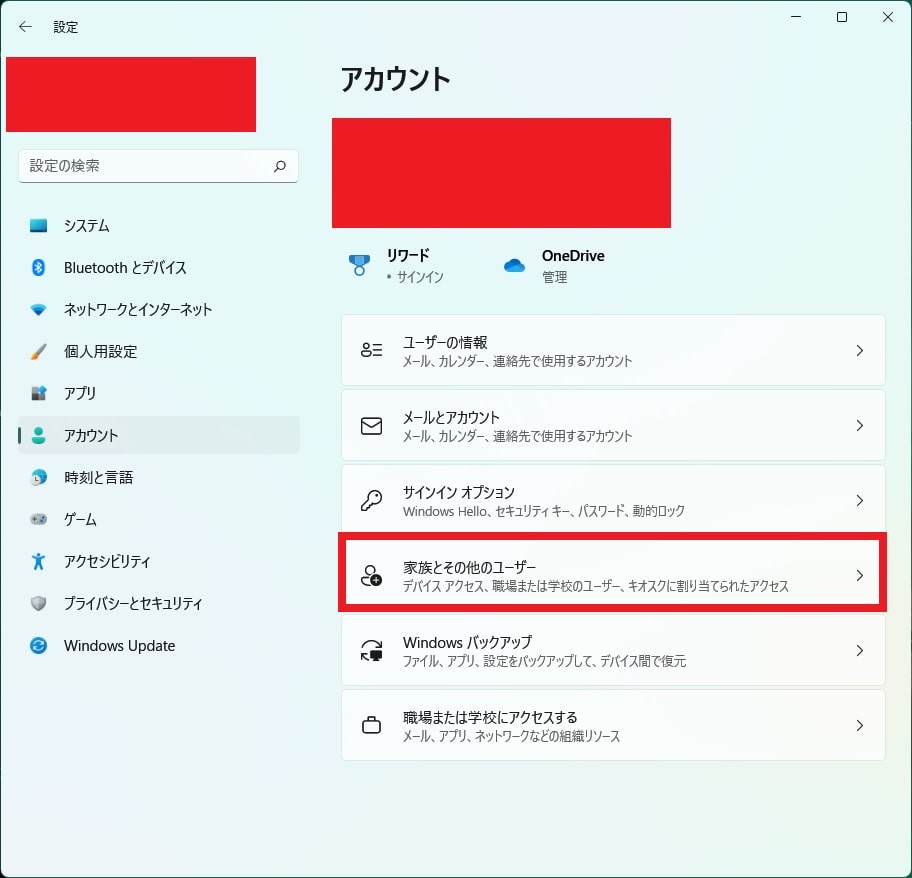Click the 時刻と言語 clock globe icon
Viewport: 912px width, 878px height.
(x=38, y=477)
